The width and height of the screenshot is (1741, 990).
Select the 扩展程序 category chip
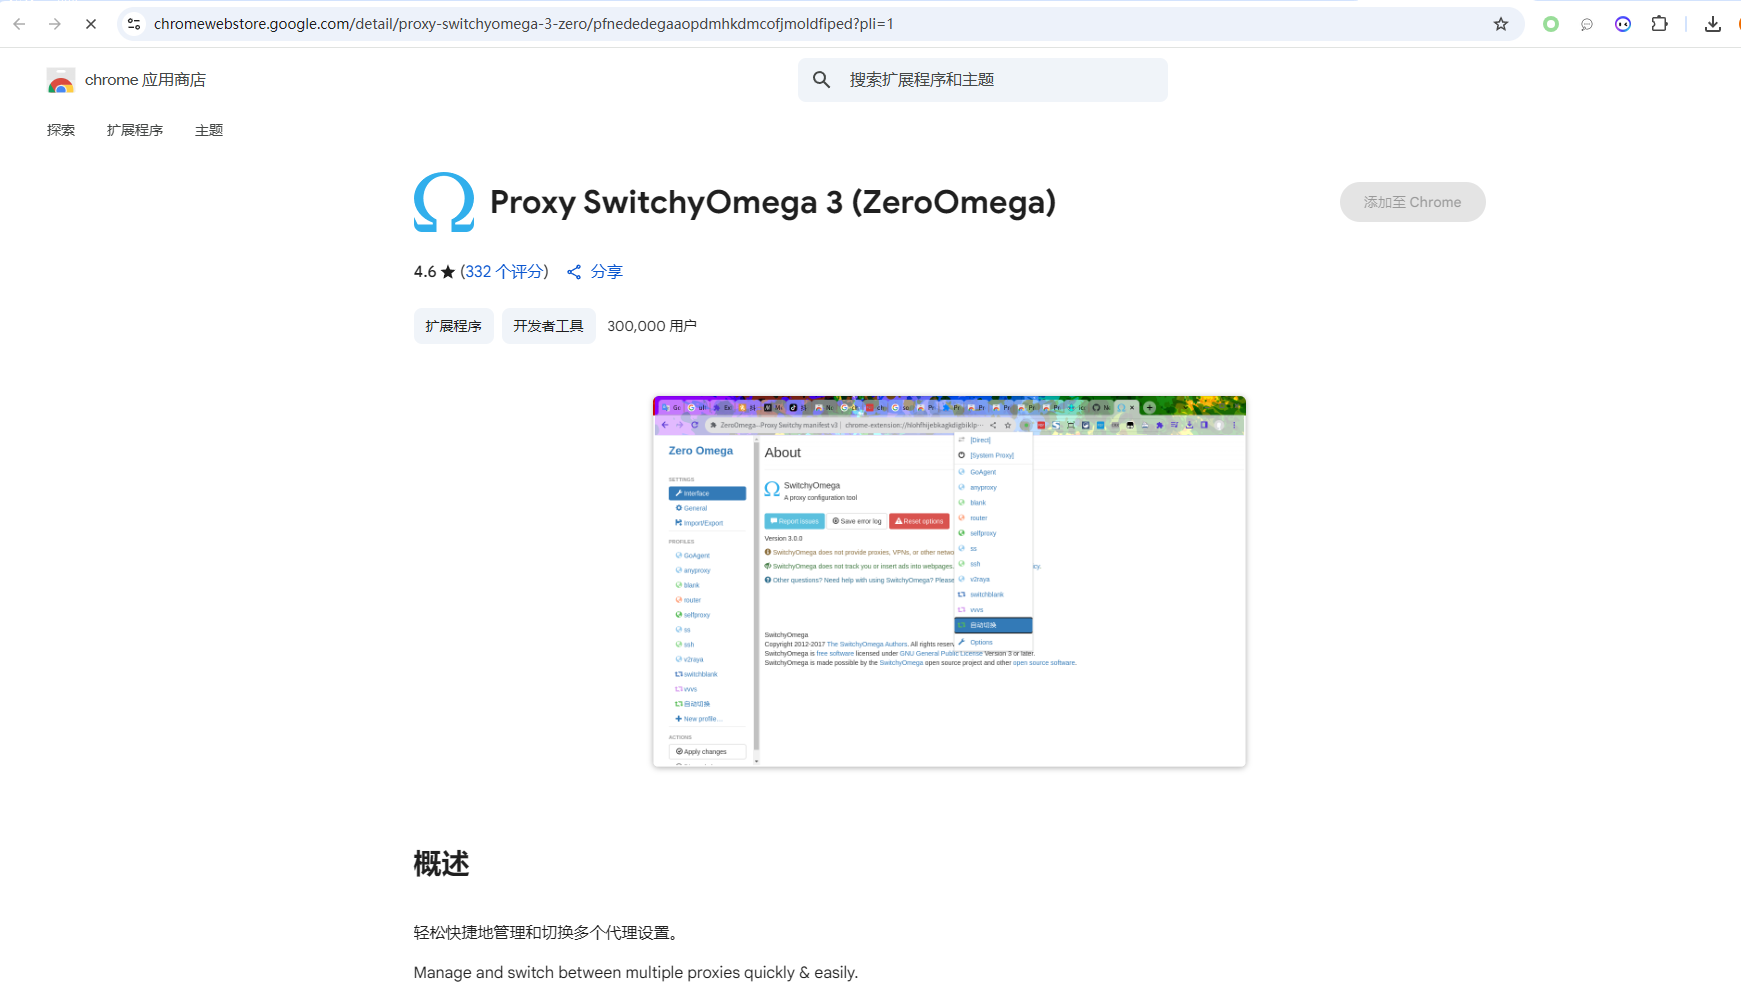(454, 326)
